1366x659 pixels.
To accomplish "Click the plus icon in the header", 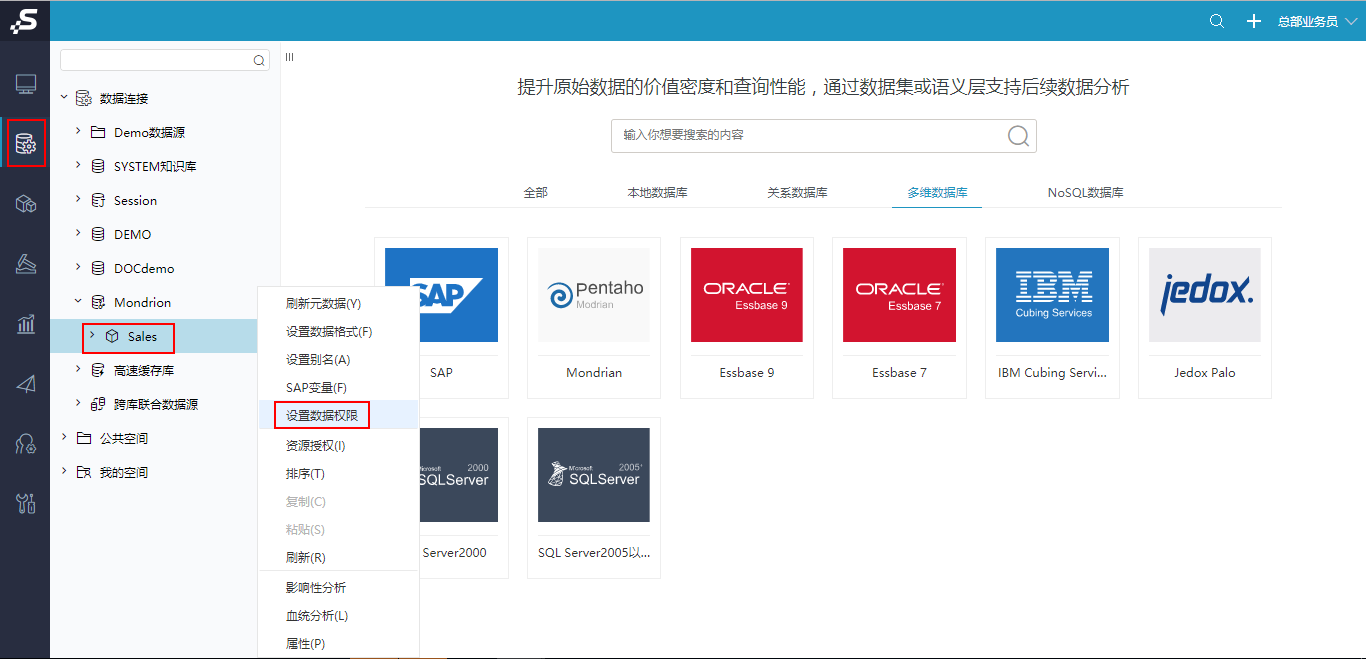I will pyautogui.click(x=1254, y=21).
